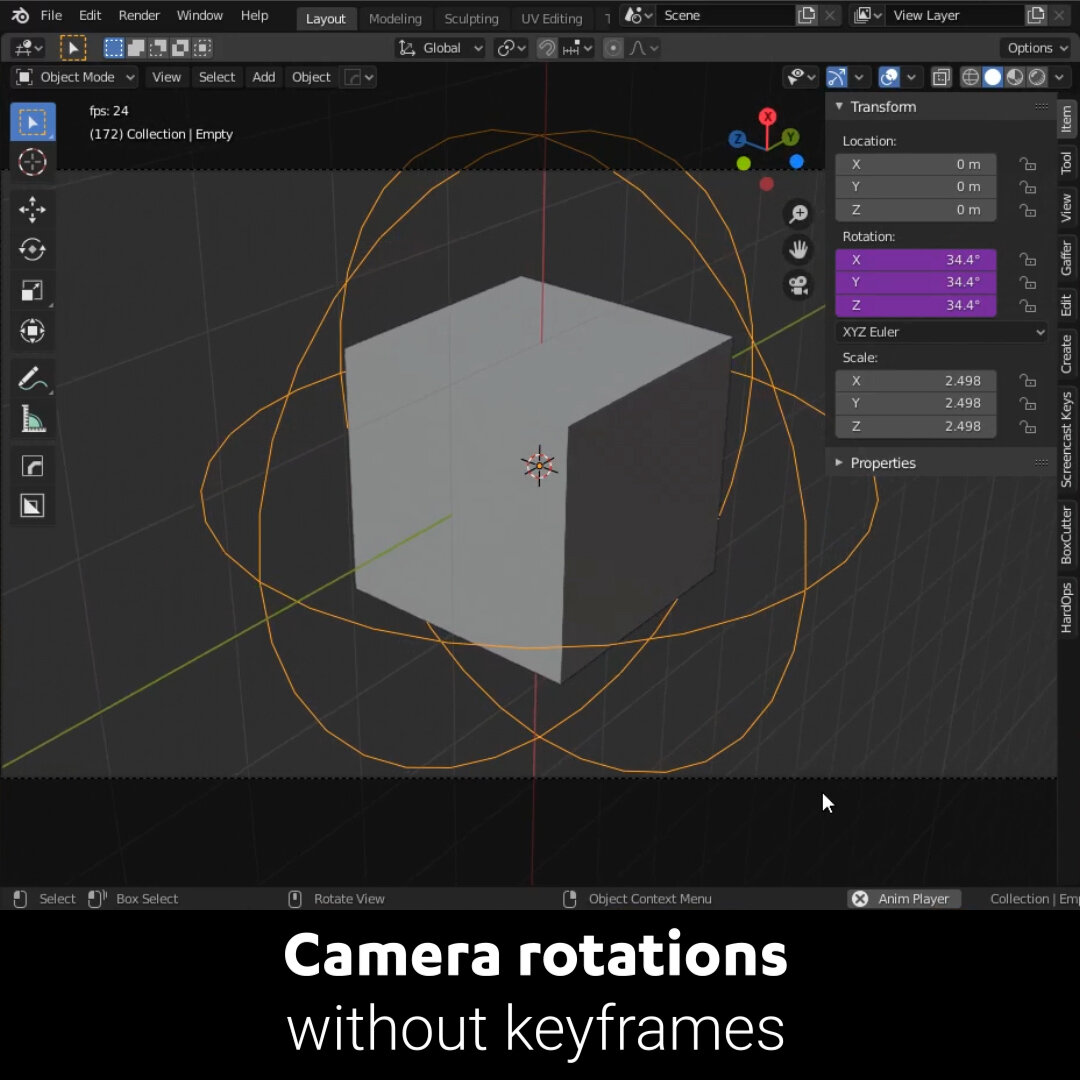The width and height of the screenshot is (1080, 1080).
Task: Click the Blender logo icon
Action: (20, 15)
